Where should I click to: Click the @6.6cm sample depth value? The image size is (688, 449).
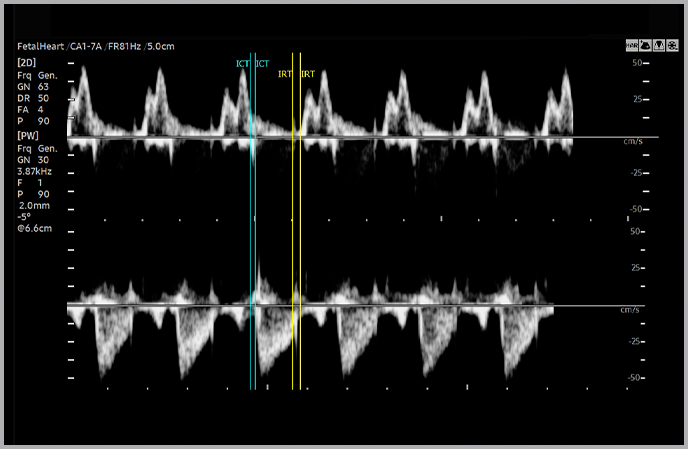(34, 228)
